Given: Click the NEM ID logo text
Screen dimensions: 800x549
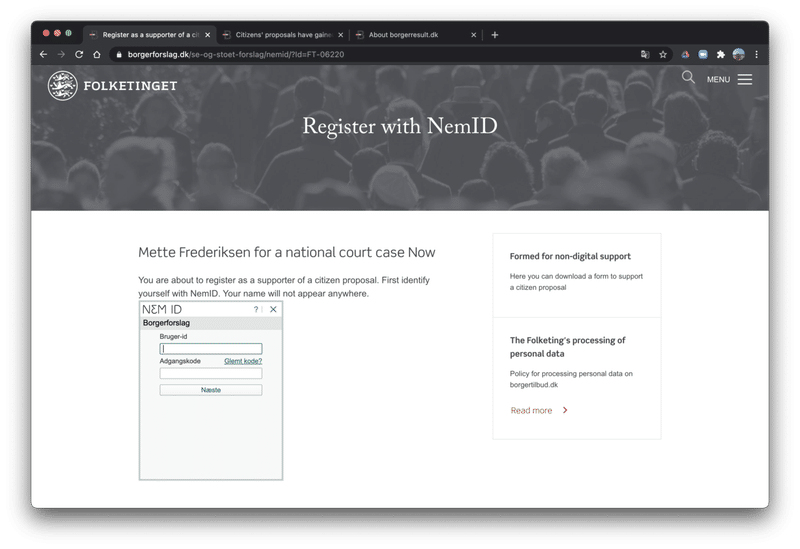Looking at the screenshot, I should 162,309.
